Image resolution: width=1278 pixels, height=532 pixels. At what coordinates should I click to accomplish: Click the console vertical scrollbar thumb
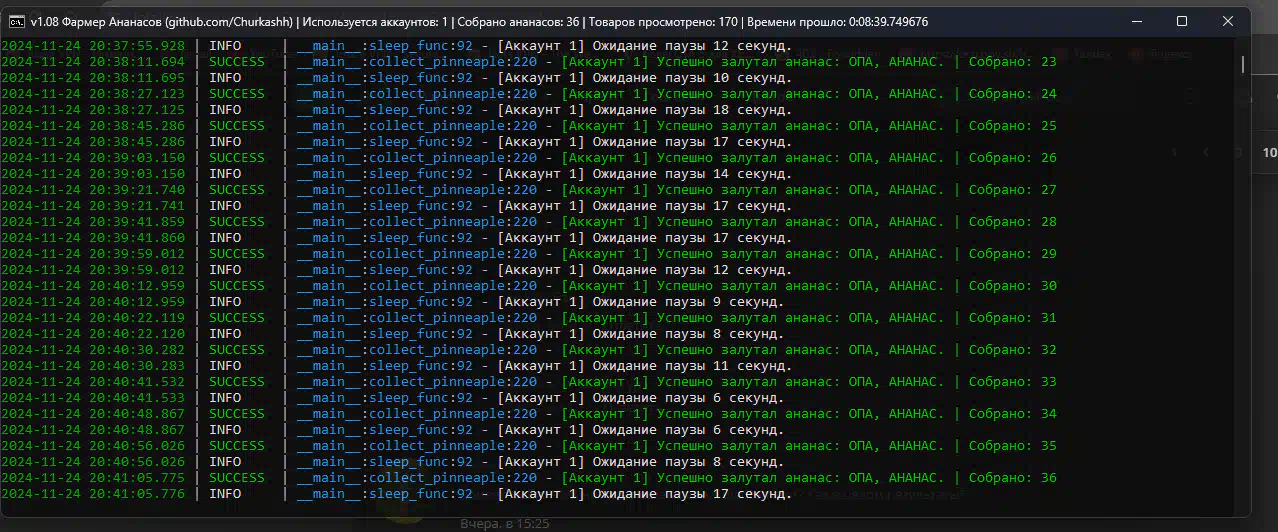(x=1243, y=64)
